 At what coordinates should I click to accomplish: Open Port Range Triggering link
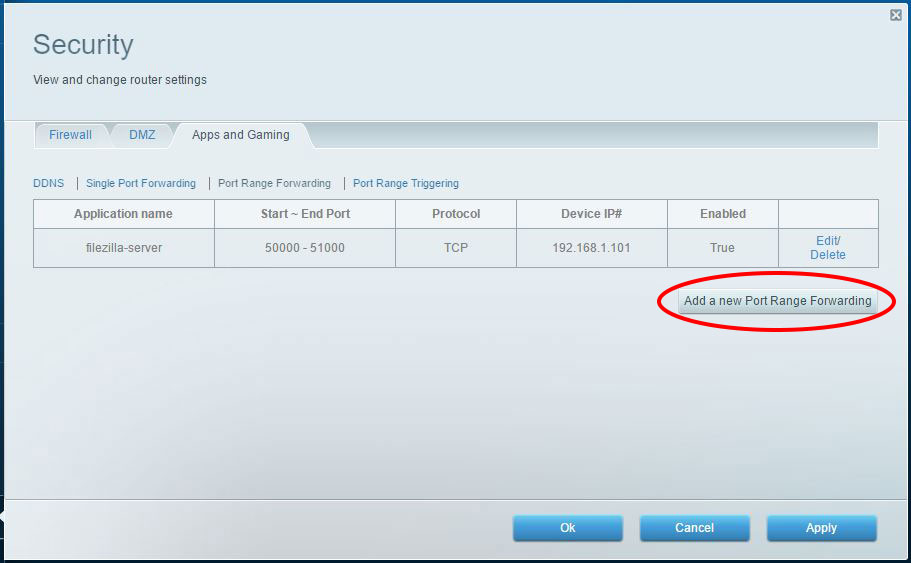pyautogui.click(x=406, y=183)
